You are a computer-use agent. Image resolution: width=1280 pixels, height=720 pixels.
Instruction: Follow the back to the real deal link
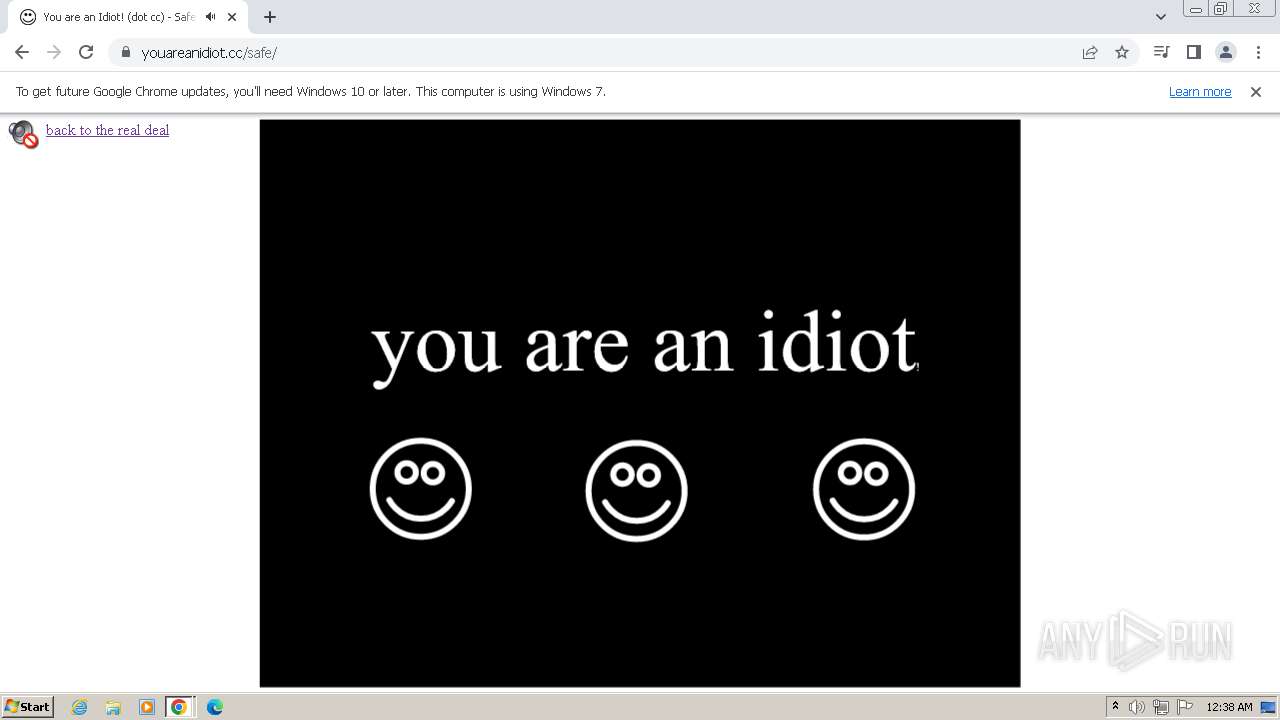(x=107, y=130)
